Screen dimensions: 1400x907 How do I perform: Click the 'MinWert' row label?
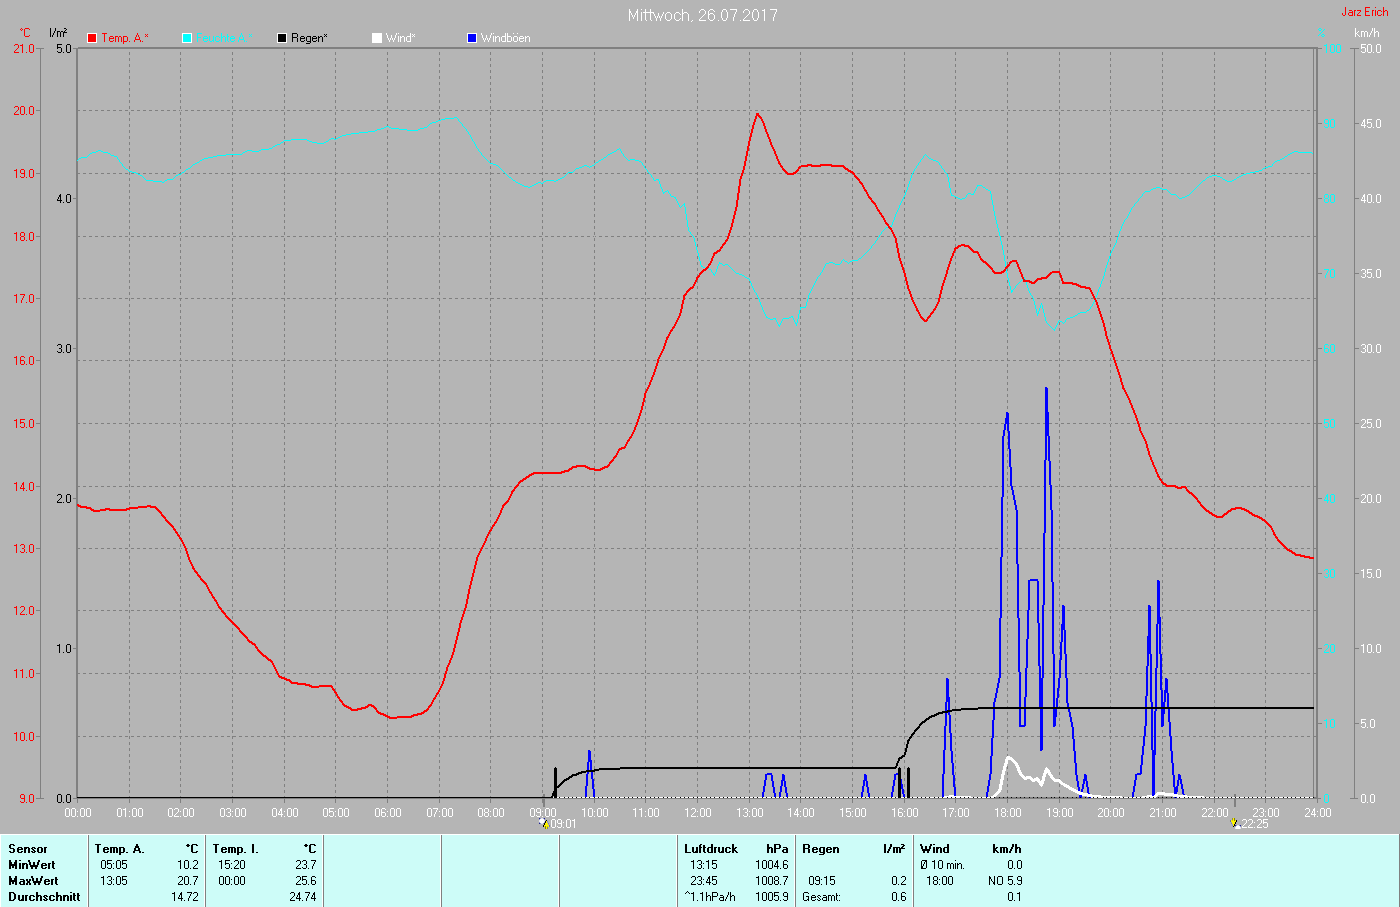point(32,865)
